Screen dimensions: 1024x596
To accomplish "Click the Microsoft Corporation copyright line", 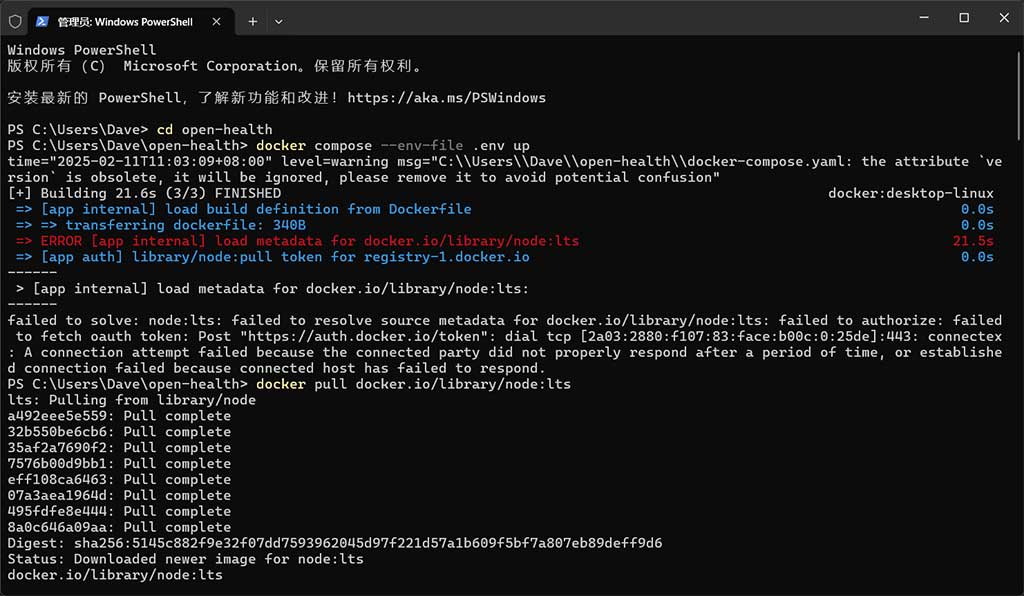I will click(x=216, y=66).
